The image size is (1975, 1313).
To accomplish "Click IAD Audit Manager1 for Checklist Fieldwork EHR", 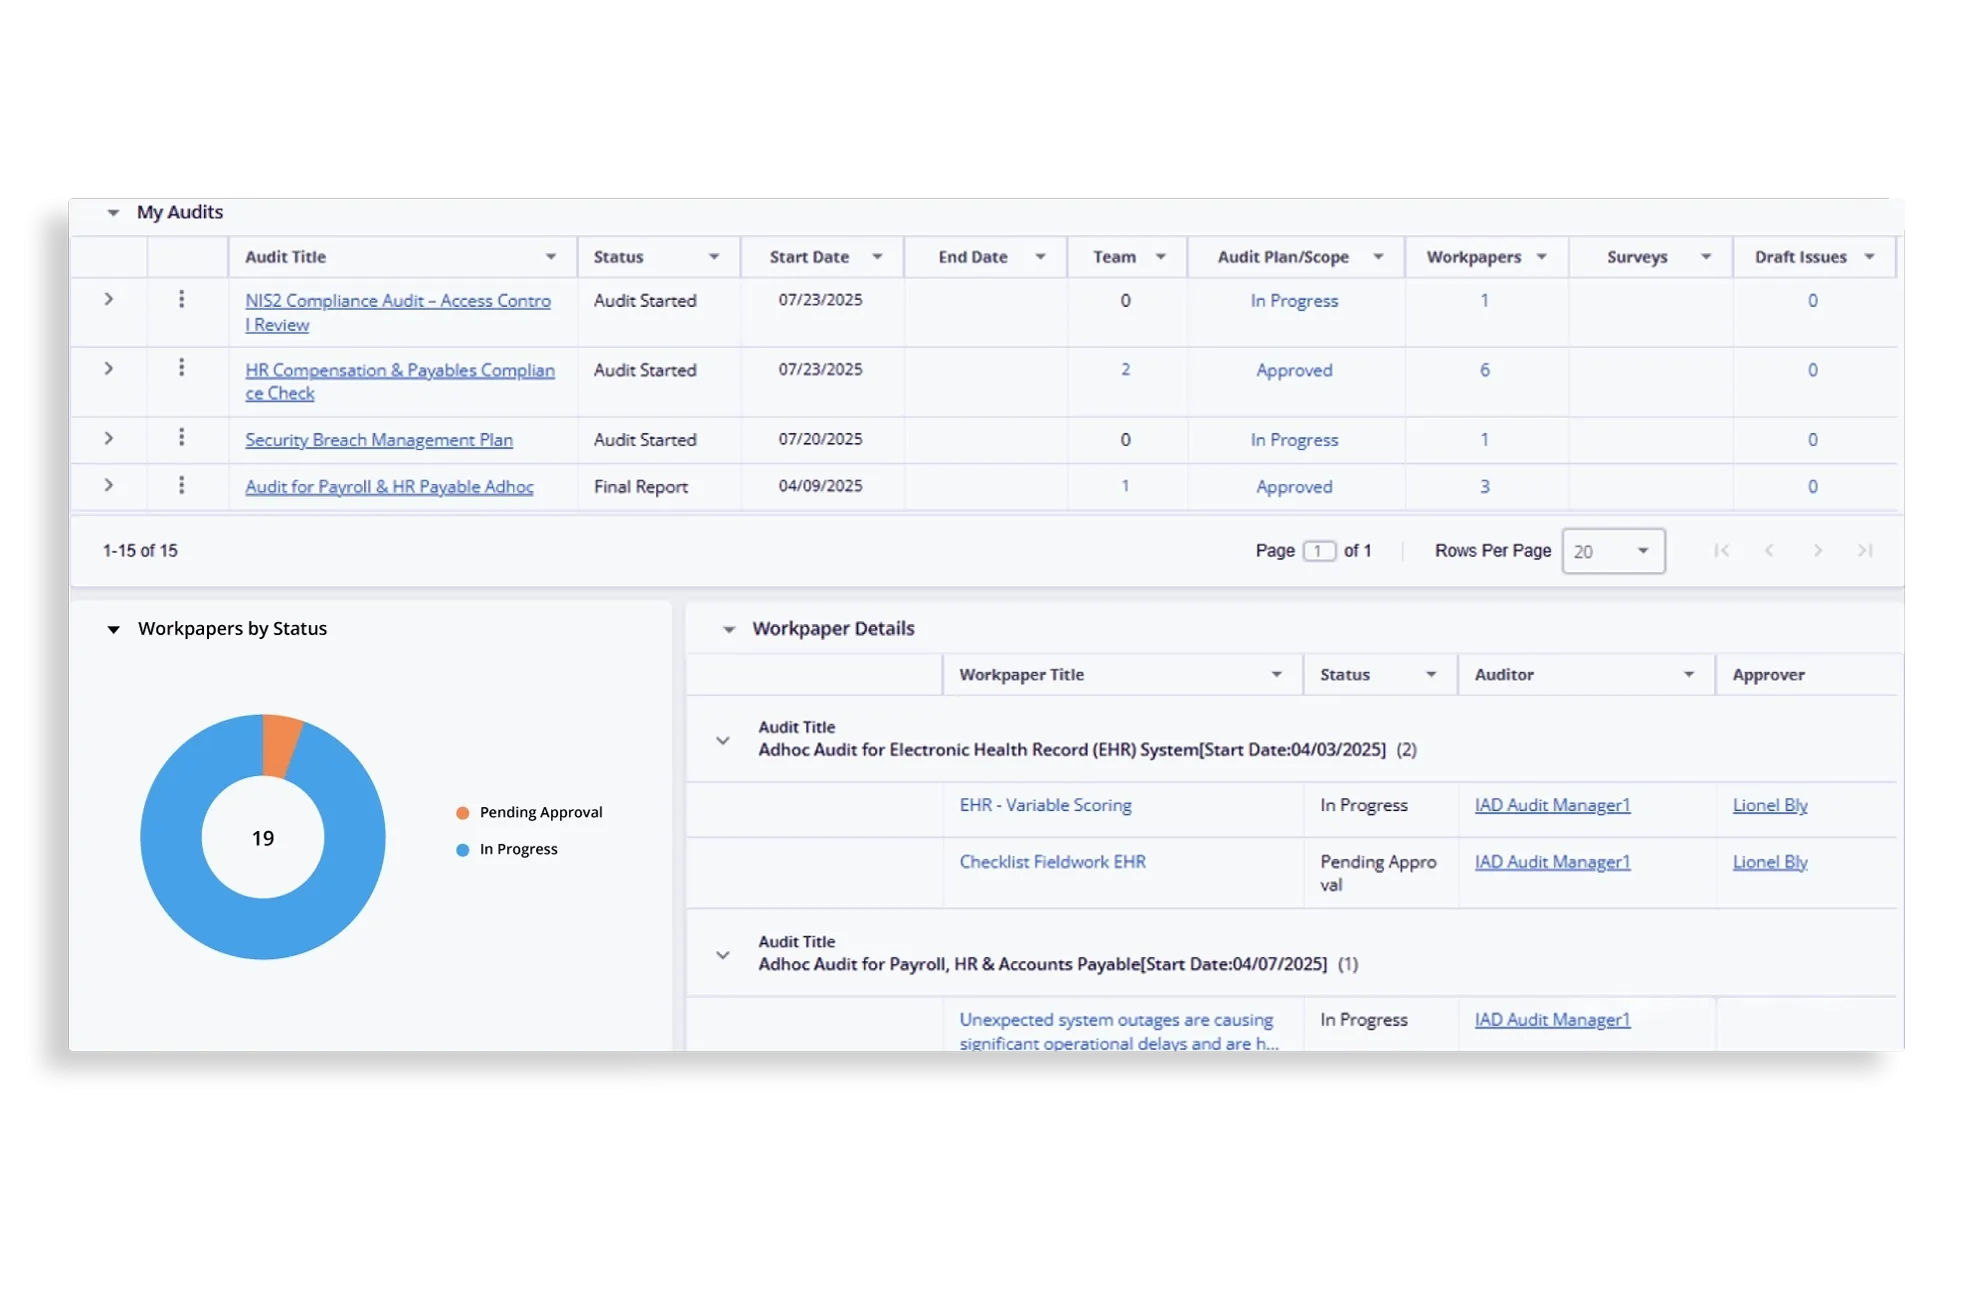I will pyautogui.click(x=1552, y=862).
